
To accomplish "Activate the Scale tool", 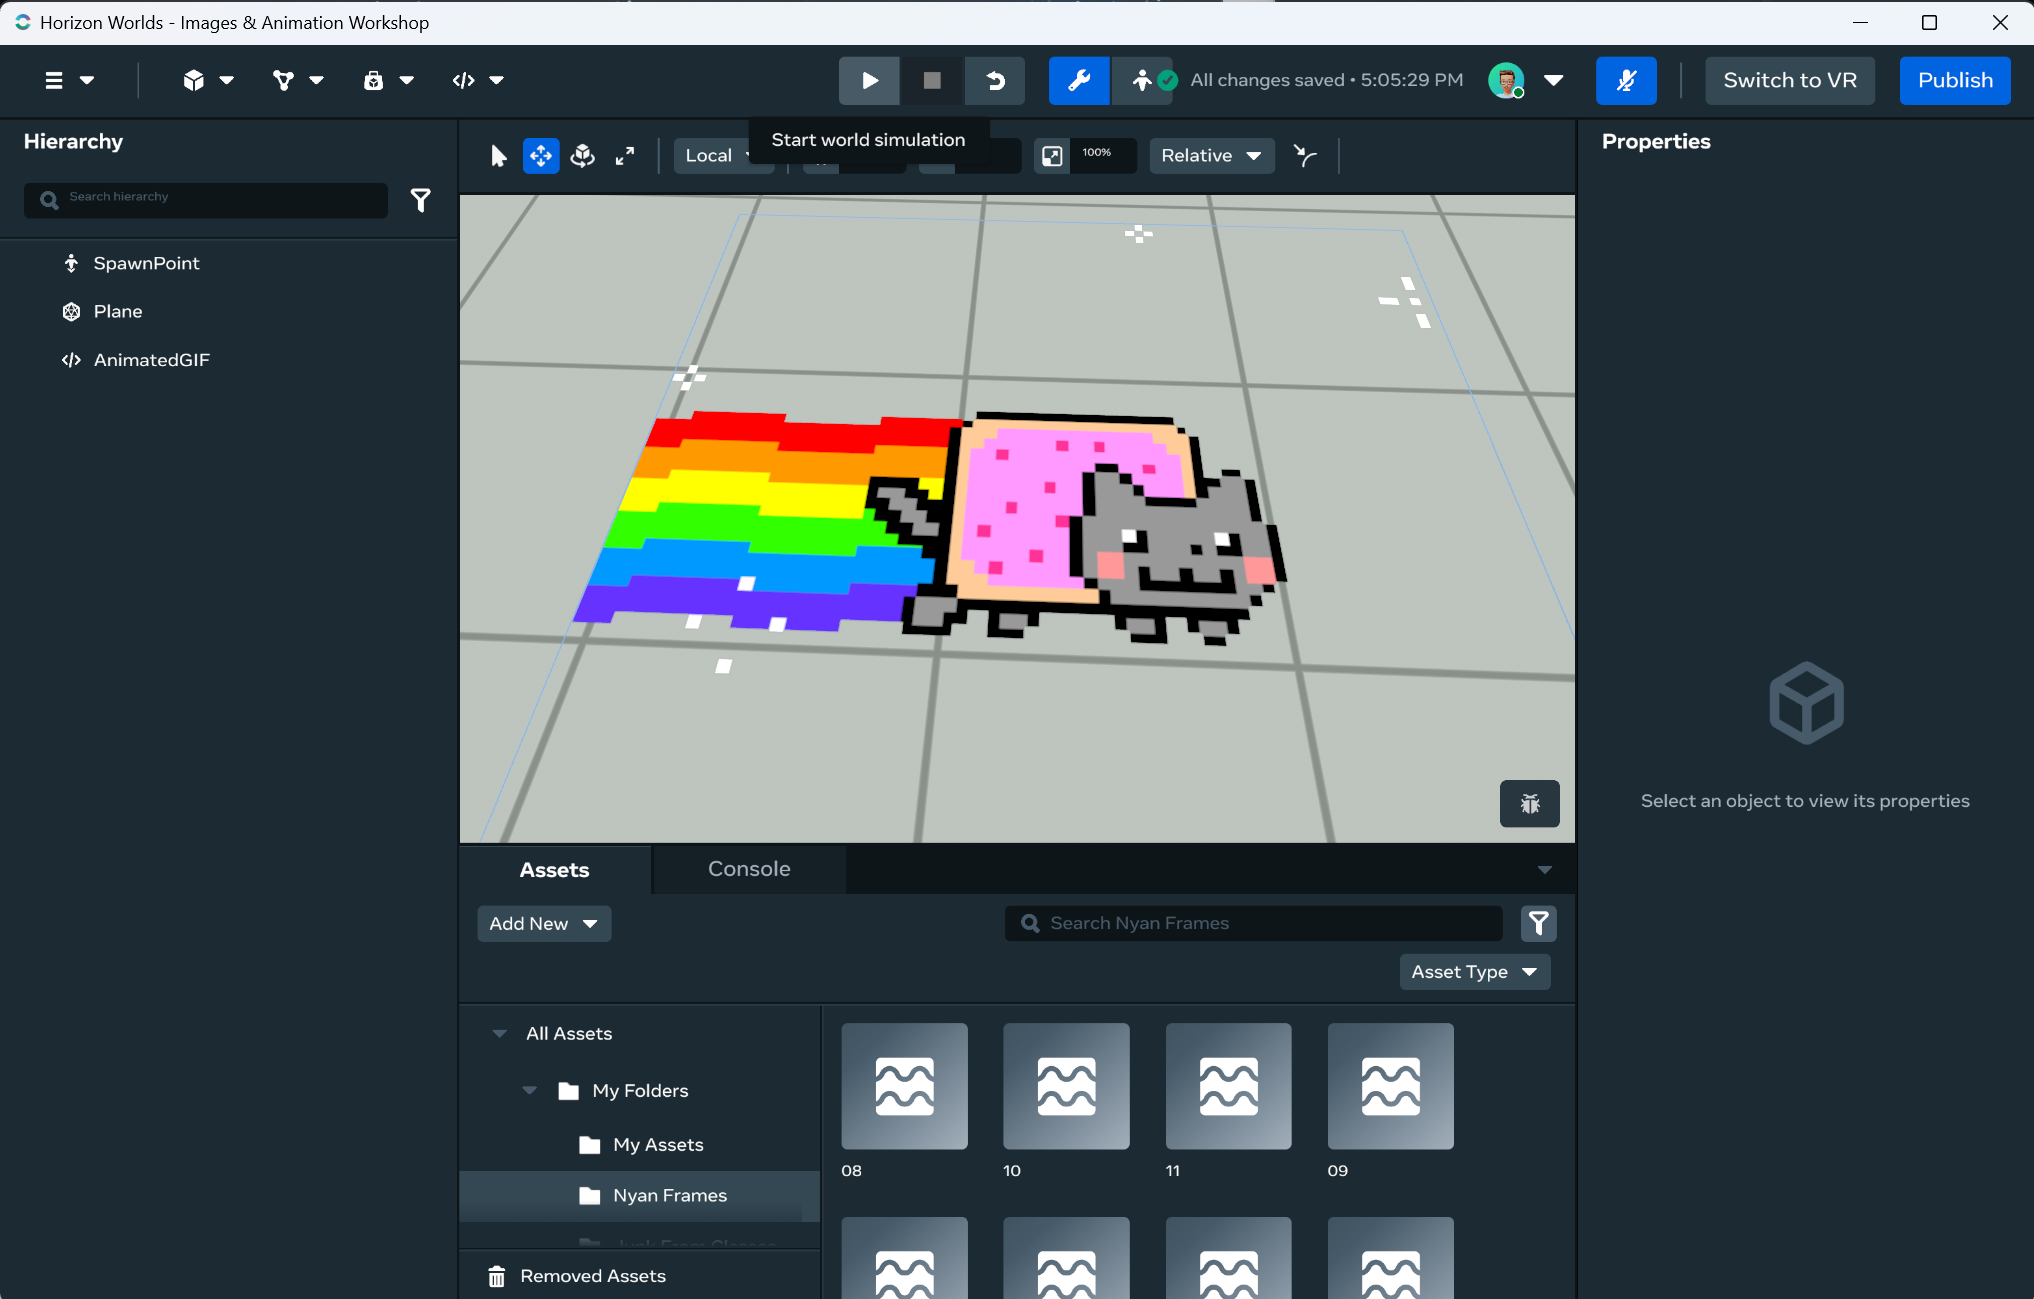I will pos(625,156).
